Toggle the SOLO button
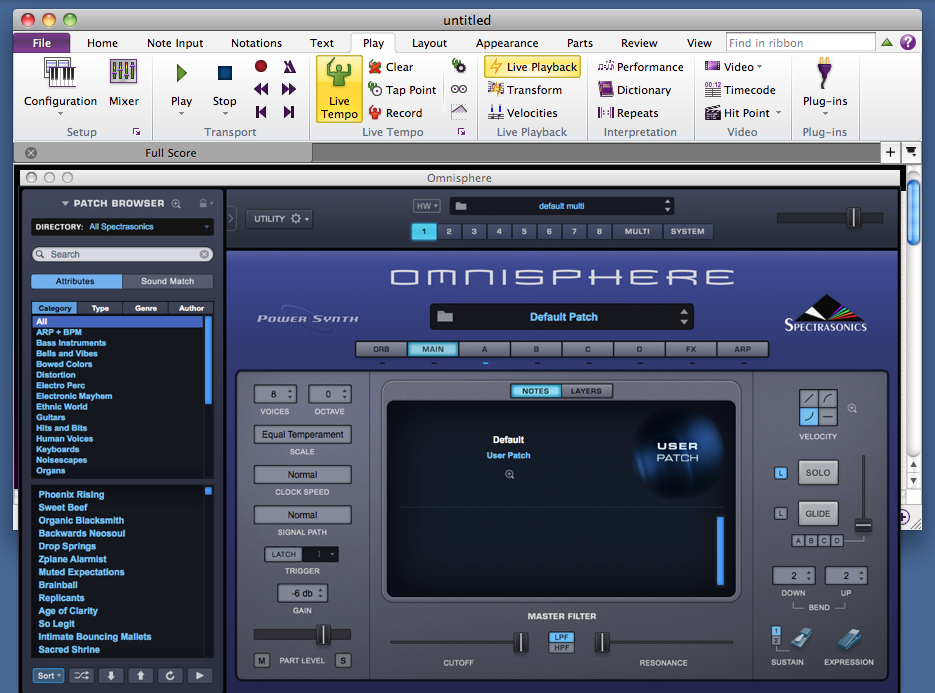The image size is (935, 693). 818,472
